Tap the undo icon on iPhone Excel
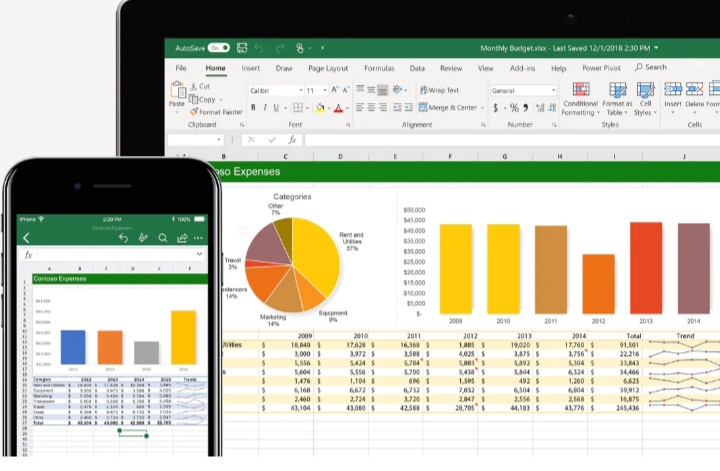 point(123,238)
